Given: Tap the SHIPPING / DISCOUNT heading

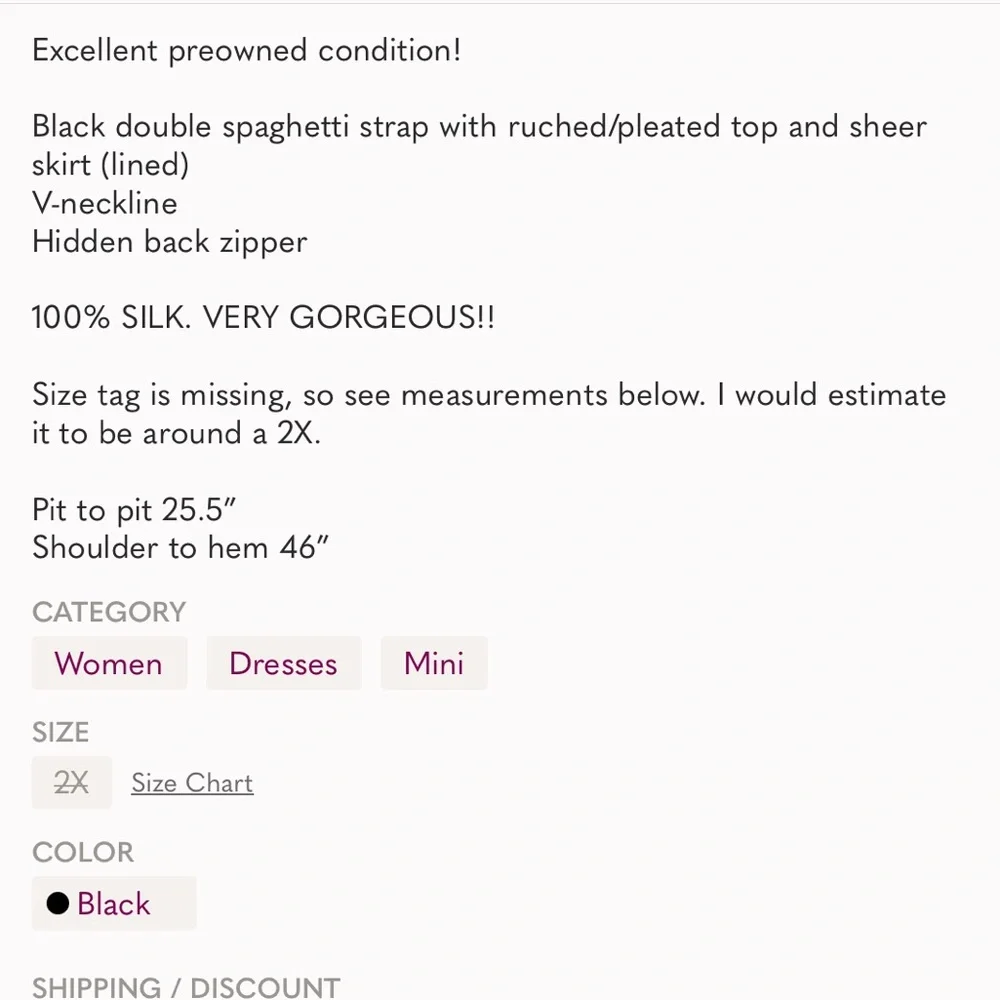Looking at the screenshot, I should (186, 987).
